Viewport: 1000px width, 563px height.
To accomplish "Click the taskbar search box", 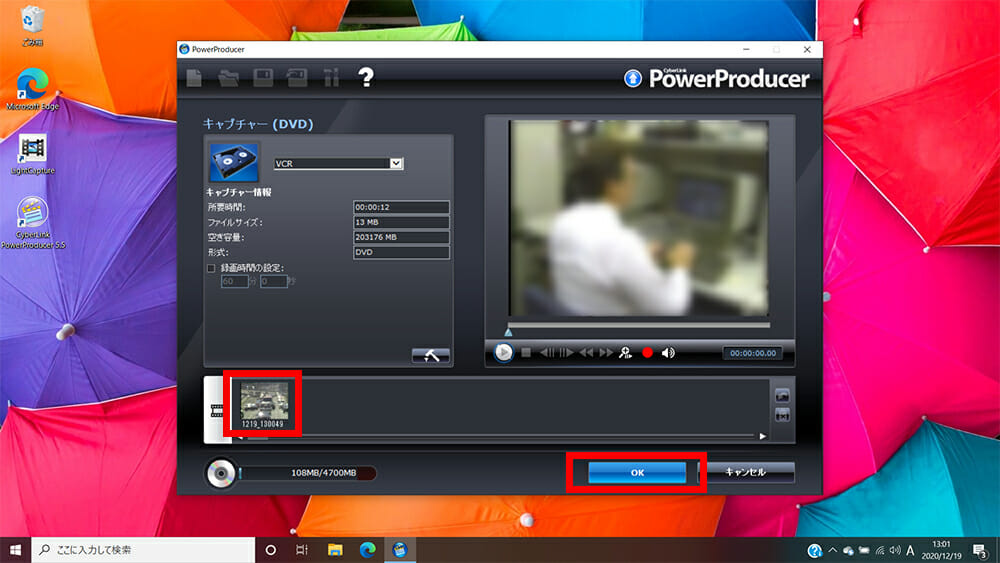I will click(143, 550).
